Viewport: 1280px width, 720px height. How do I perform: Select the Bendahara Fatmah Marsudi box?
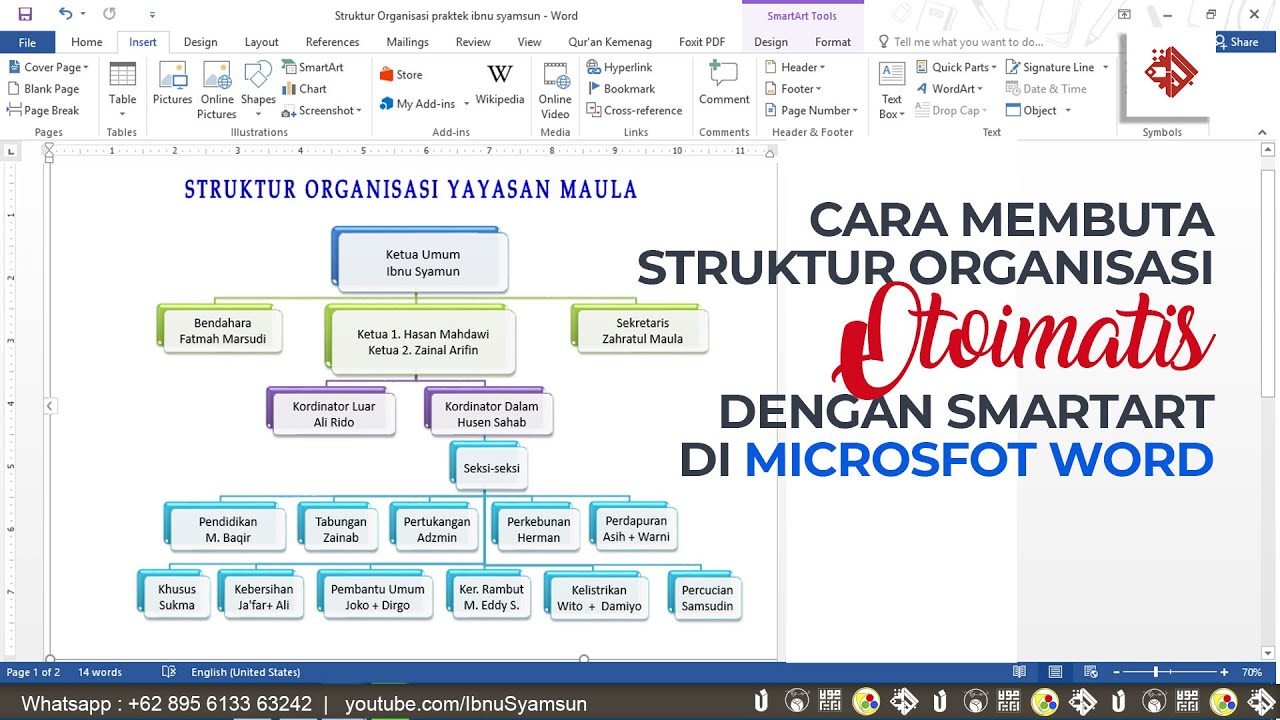223,331
